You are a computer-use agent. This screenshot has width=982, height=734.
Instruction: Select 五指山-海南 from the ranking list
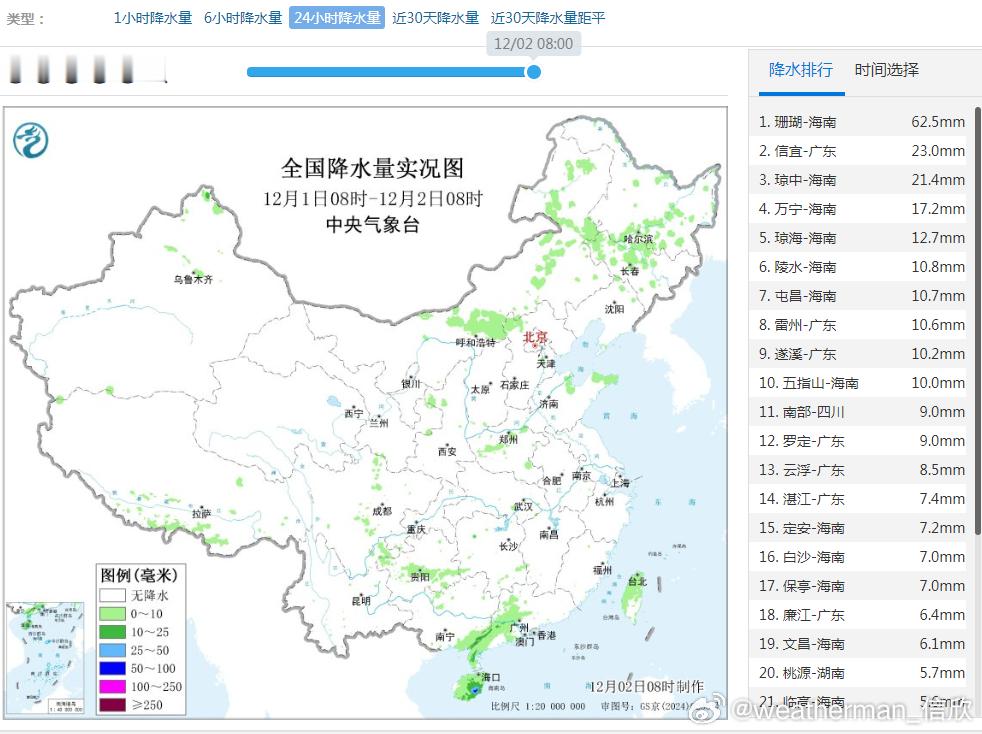(x=860, y=382)
